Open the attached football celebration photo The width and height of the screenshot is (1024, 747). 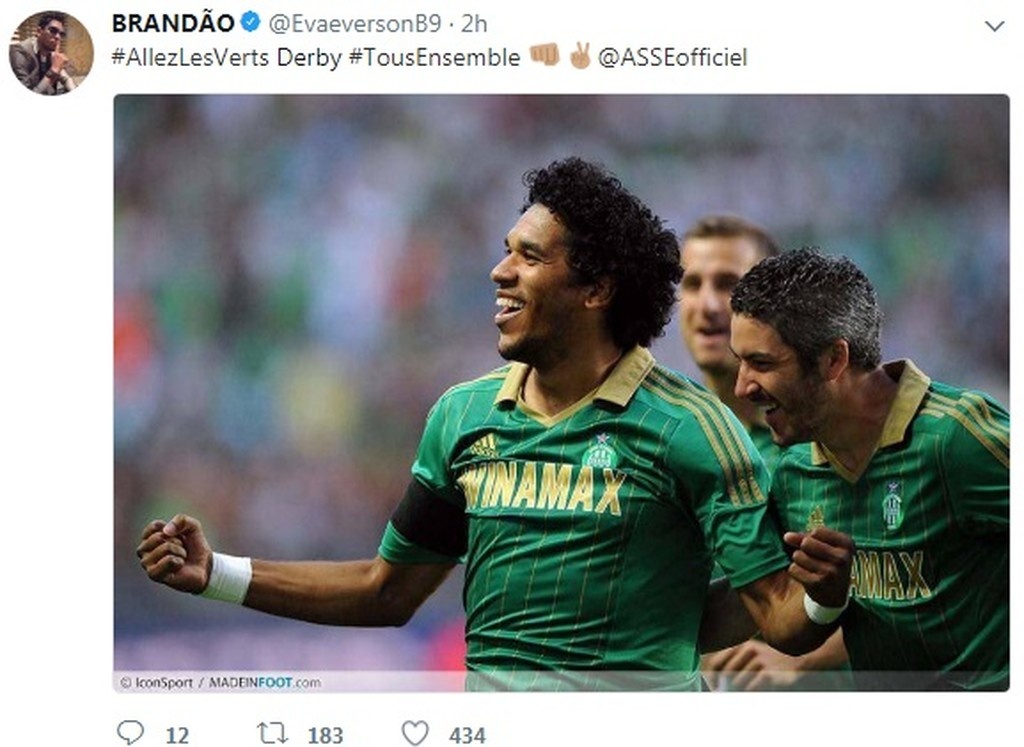[561, 392]
